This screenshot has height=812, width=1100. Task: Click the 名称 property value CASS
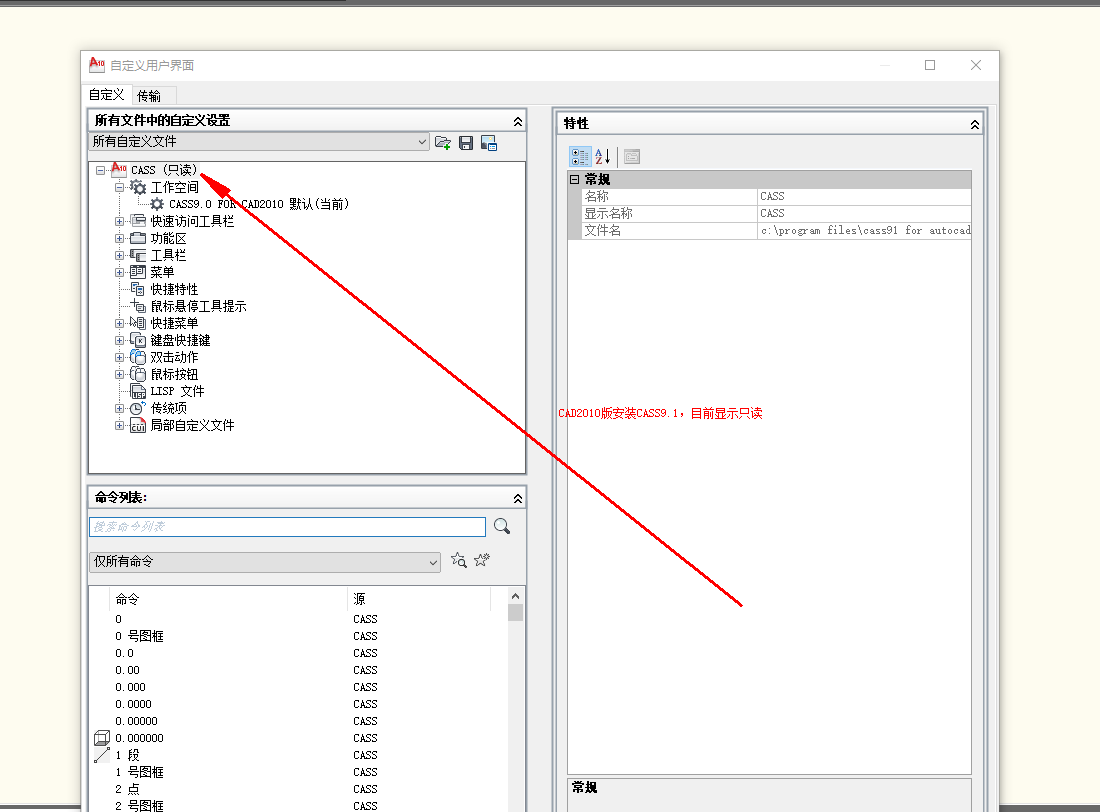[864, 197]
